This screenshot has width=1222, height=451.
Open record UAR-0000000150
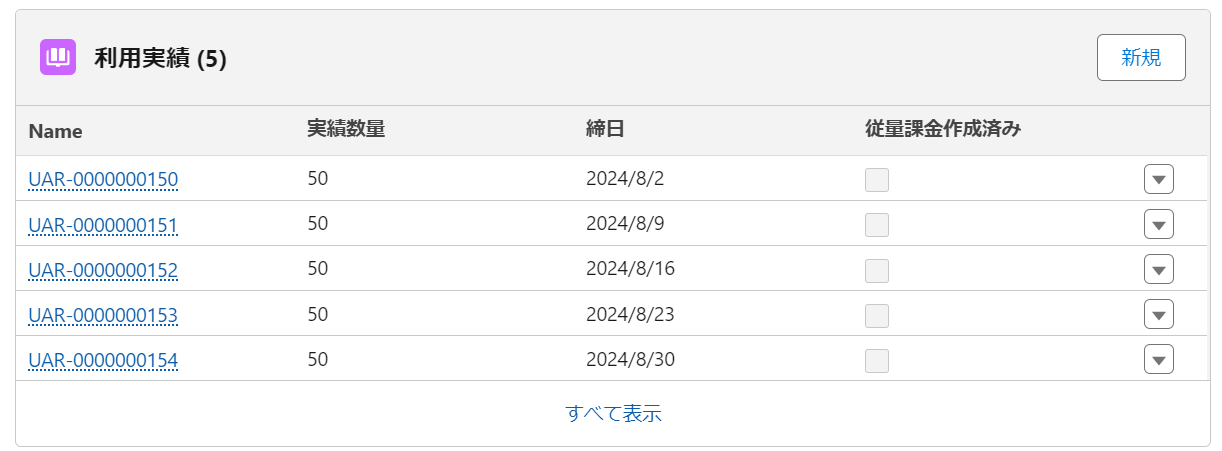point(103,180)
